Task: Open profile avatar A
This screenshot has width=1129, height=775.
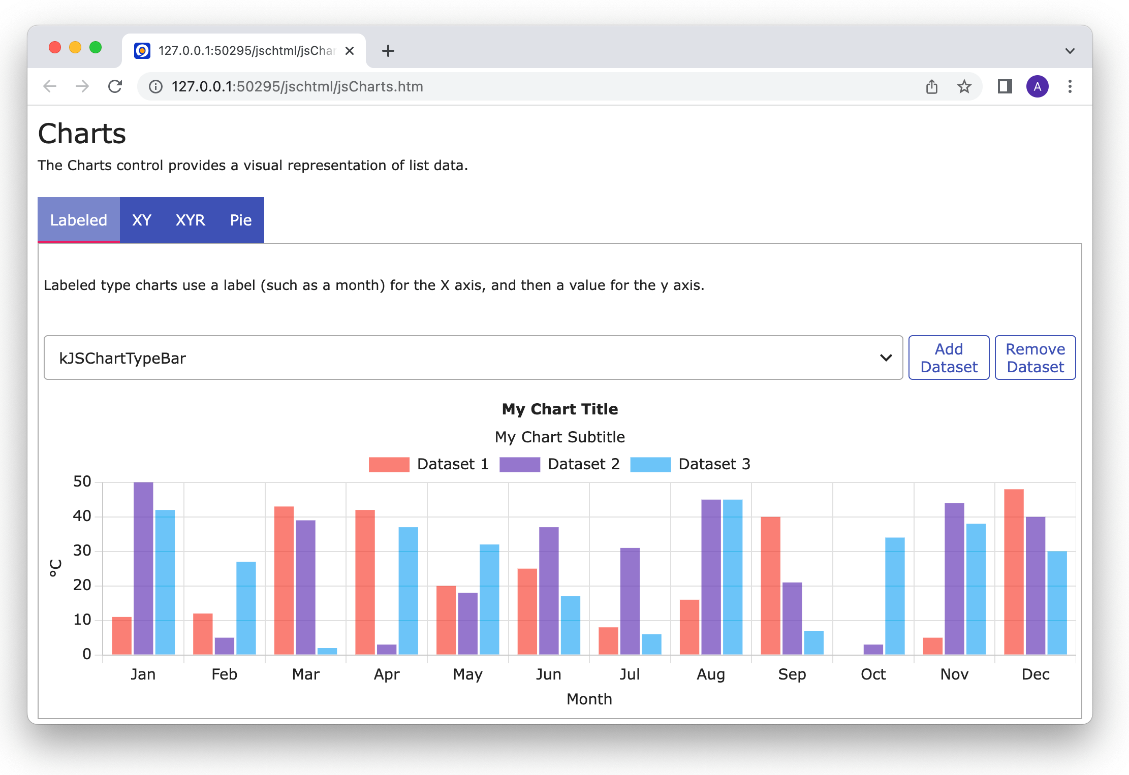Action: (x=1038, y=86)
